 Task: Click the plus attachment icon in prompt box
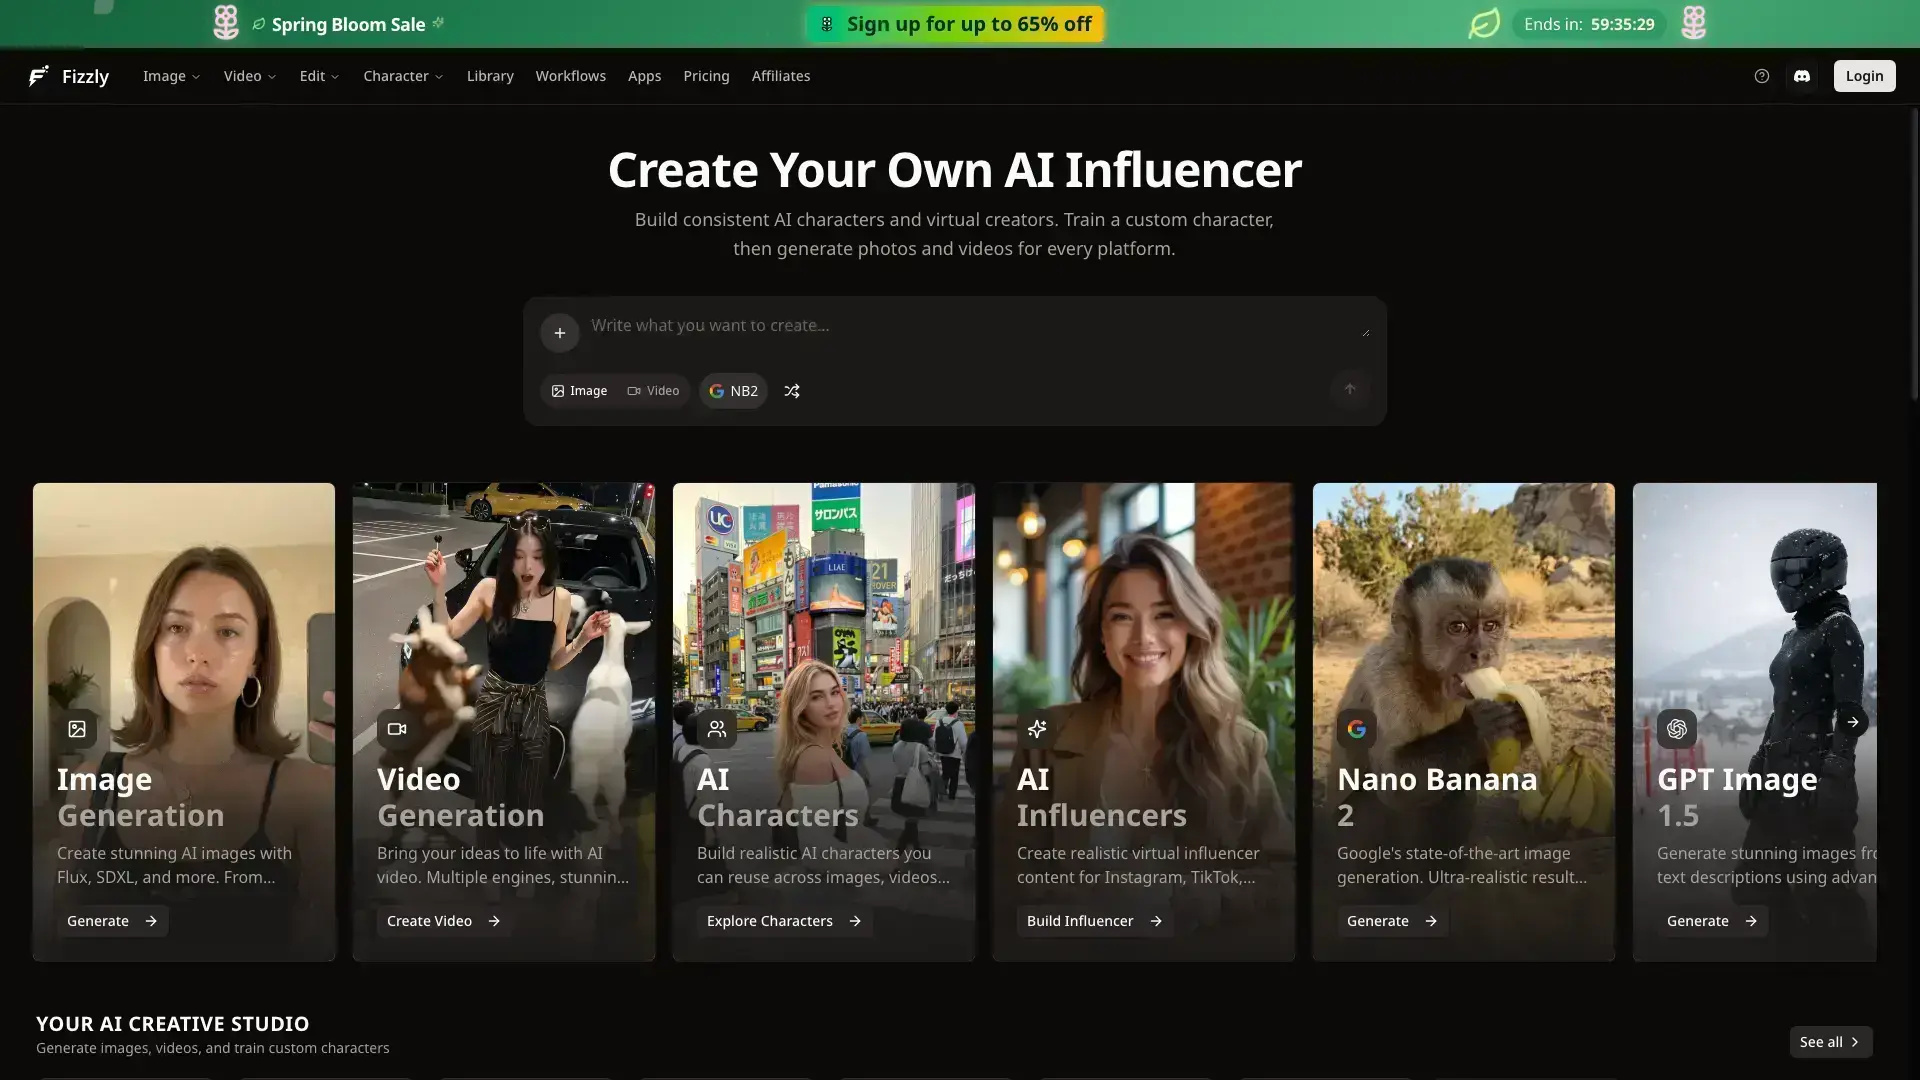[x=560, y=333]
